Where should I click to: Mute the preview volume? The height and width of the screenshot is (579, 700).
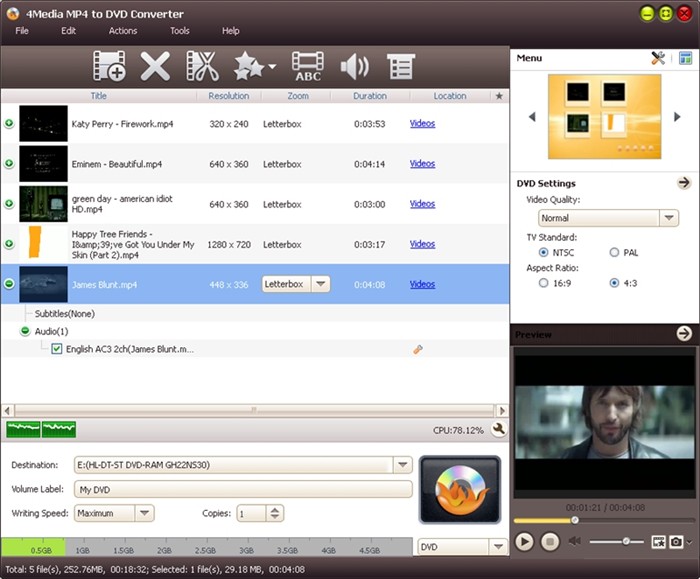(x=575, y=542)
